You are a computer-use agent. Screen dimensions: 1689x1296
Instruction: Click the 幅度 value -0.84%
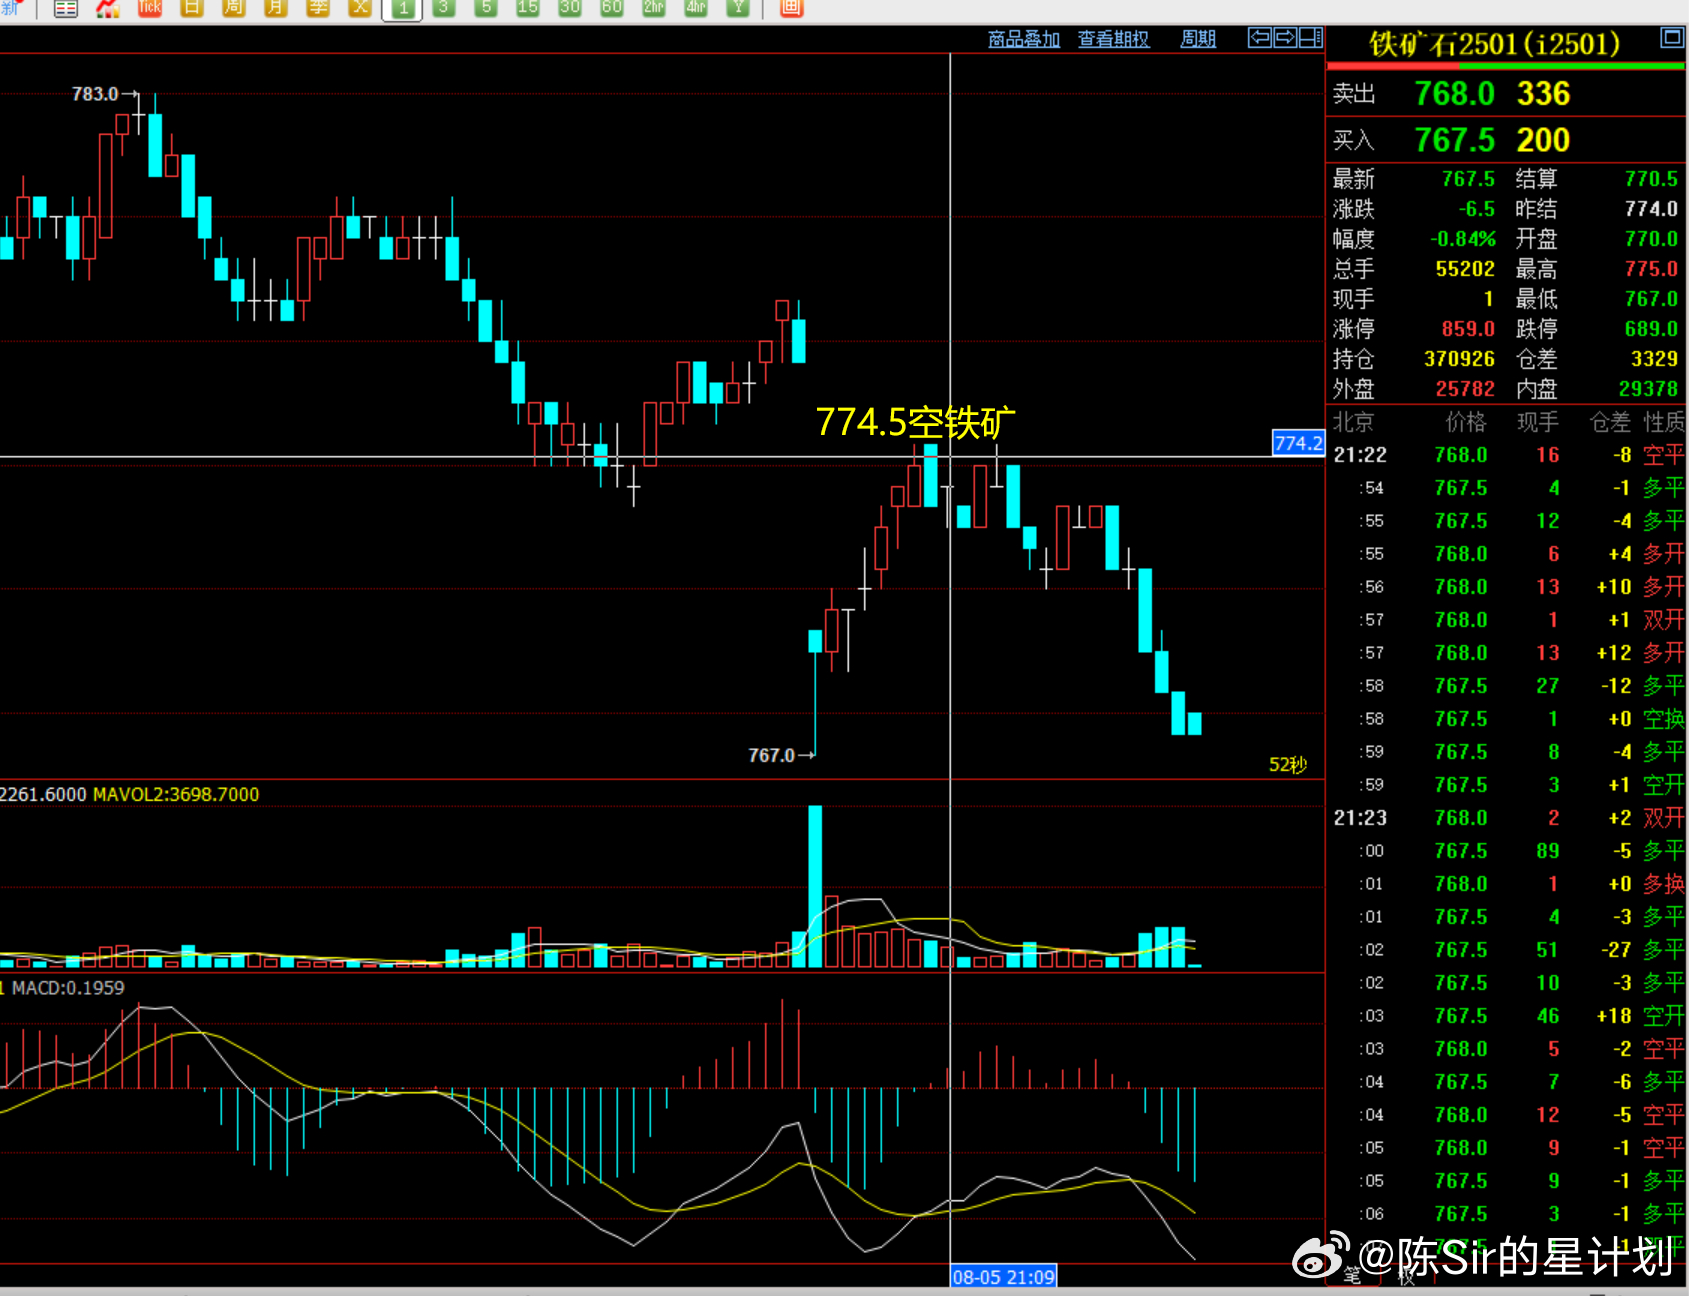tap(1462, 239)
